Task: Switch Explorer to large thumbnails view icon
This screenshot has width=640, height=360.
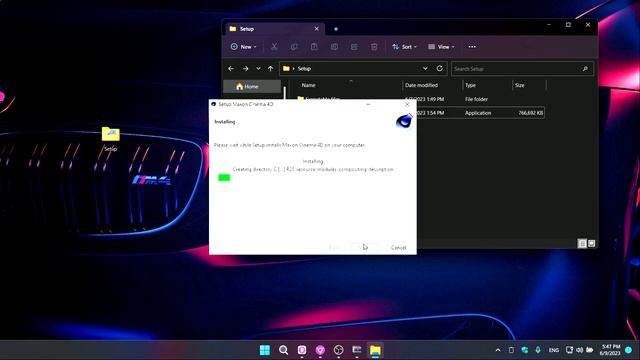Action: 591,243
